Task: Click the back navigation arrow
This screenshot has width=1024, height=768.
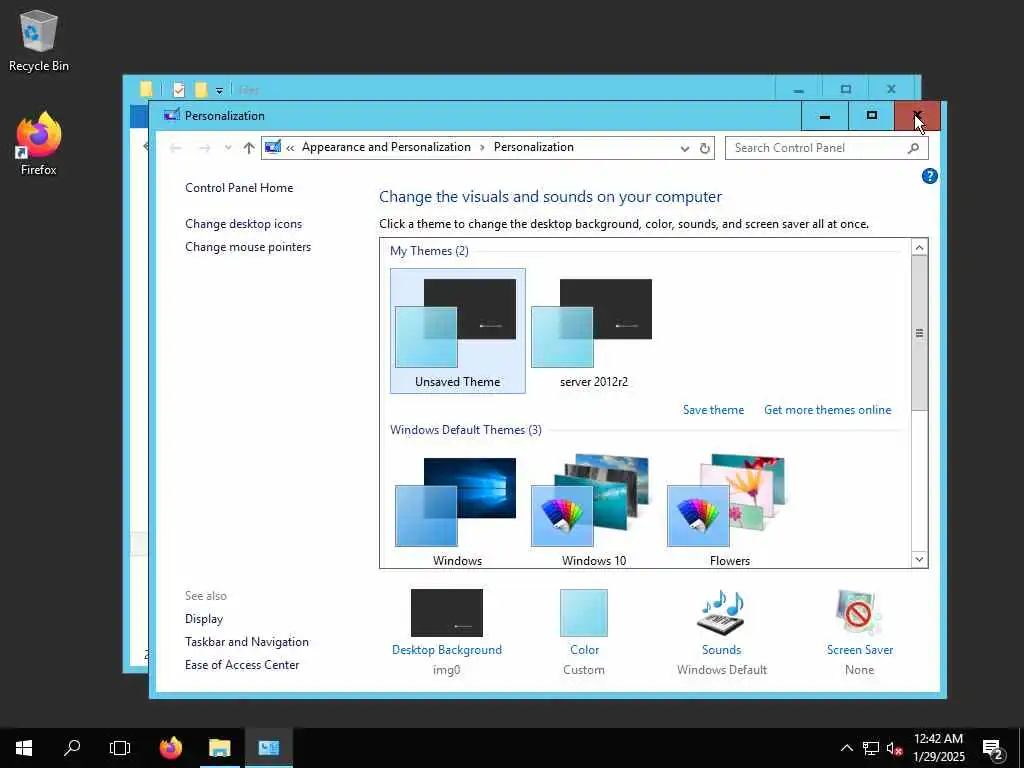Action: coord(175,148)
